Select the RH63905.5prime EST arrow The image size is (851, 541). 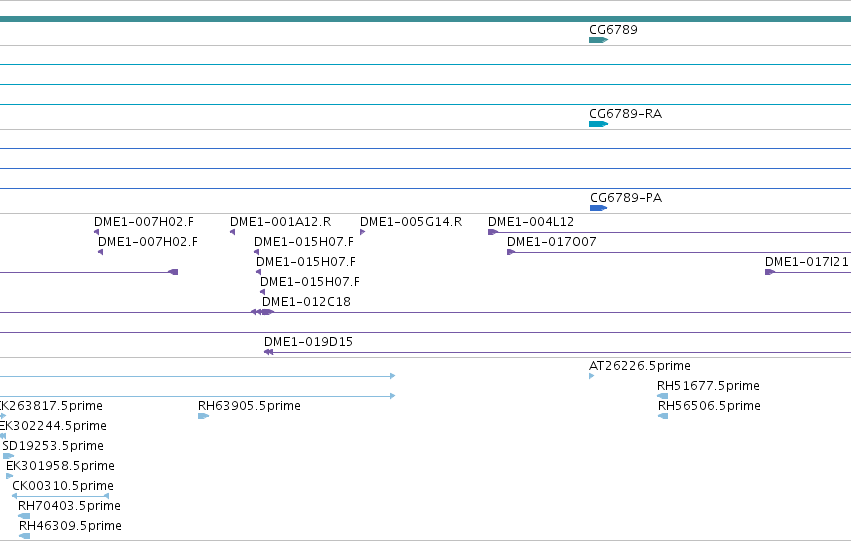204,416
